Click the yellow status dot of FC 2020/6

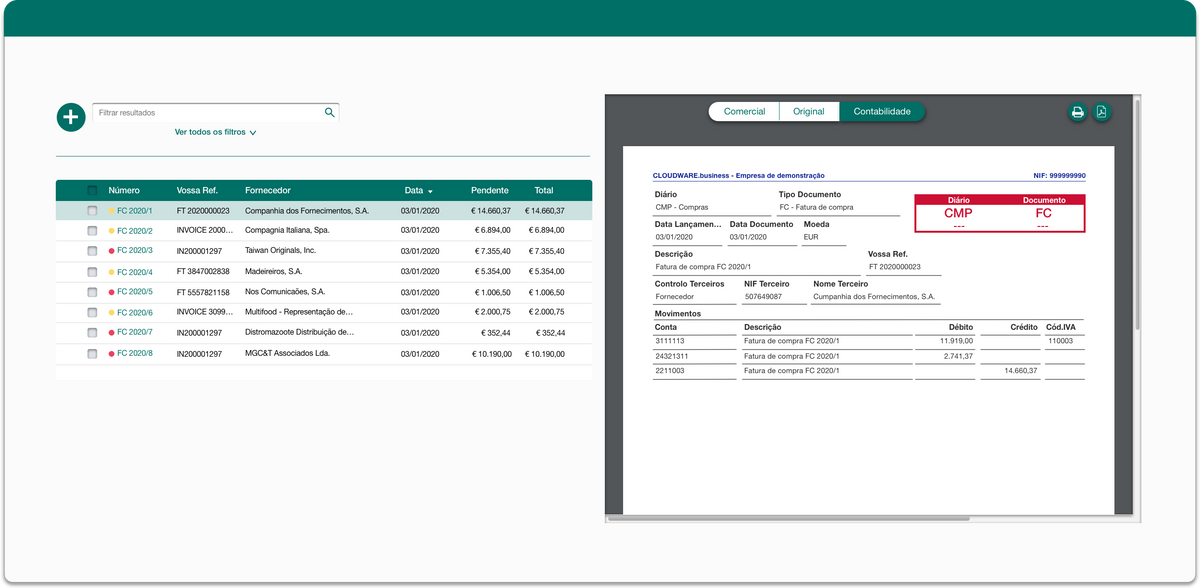pyautogui.click(x=112, y=313)
